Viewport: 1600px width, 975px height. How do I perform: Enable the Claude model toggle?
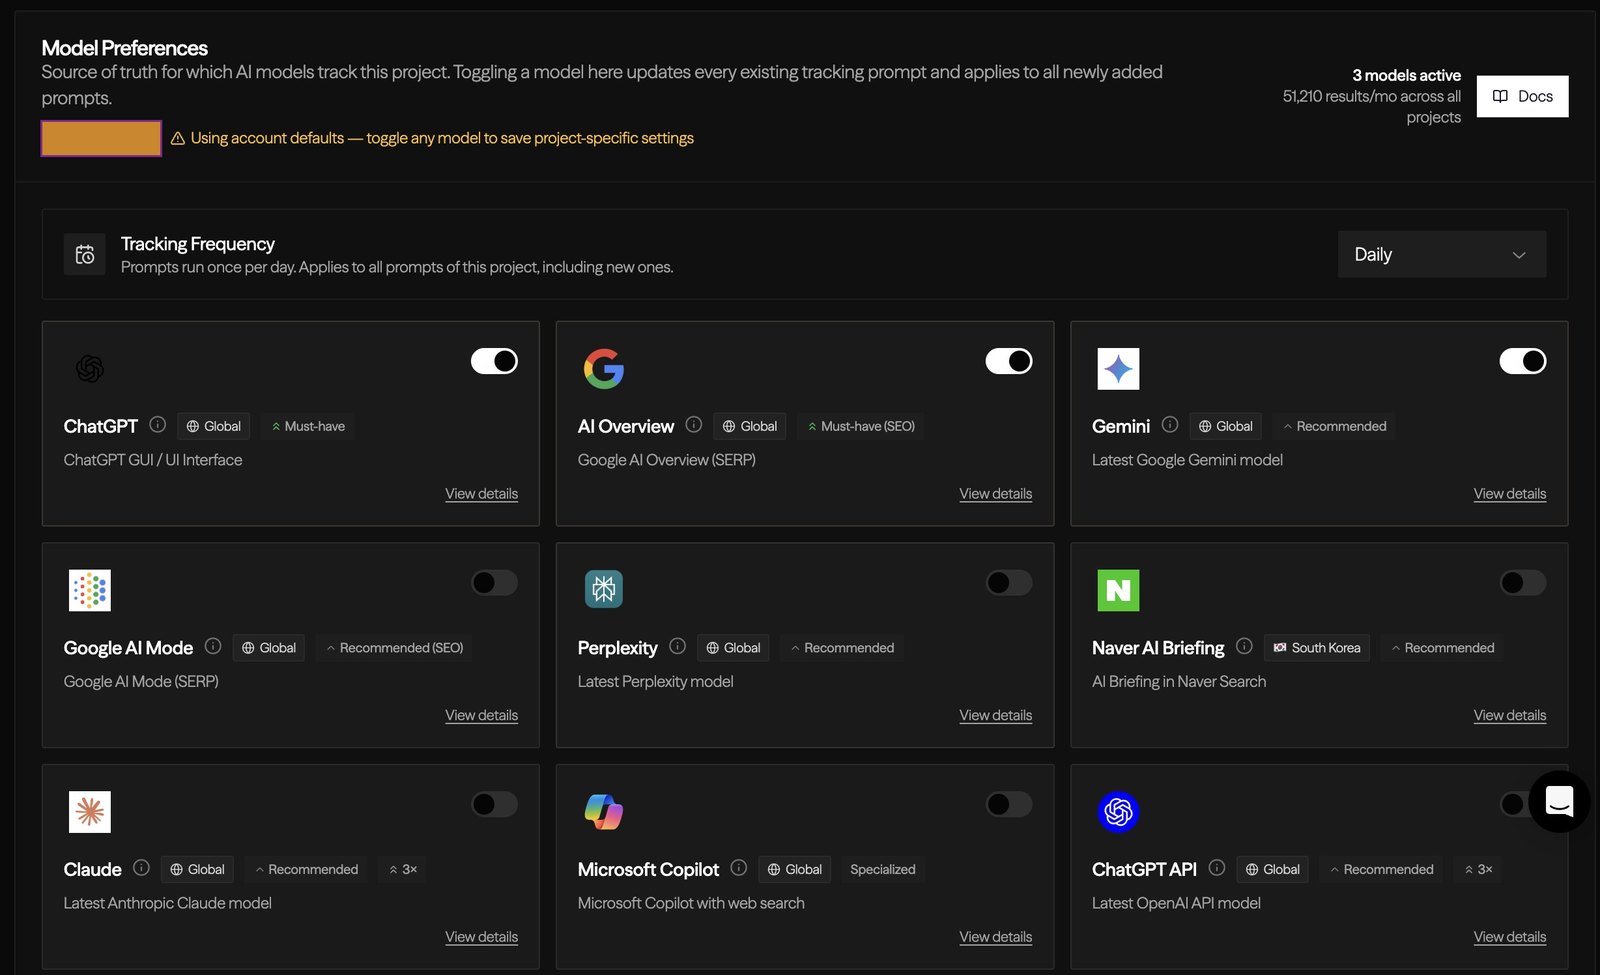pyautogui.click(x=494, y=804)
